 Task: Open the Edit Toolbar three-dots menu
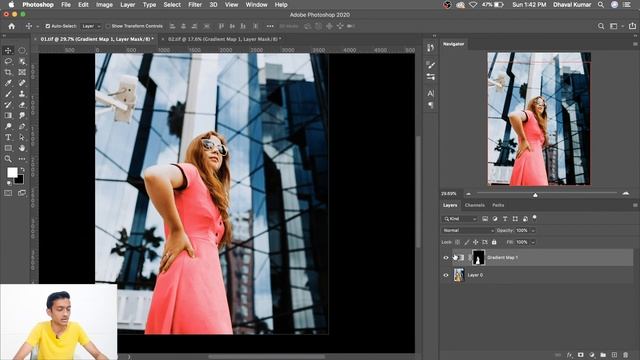pyautogui.click(x=22, y=159)
